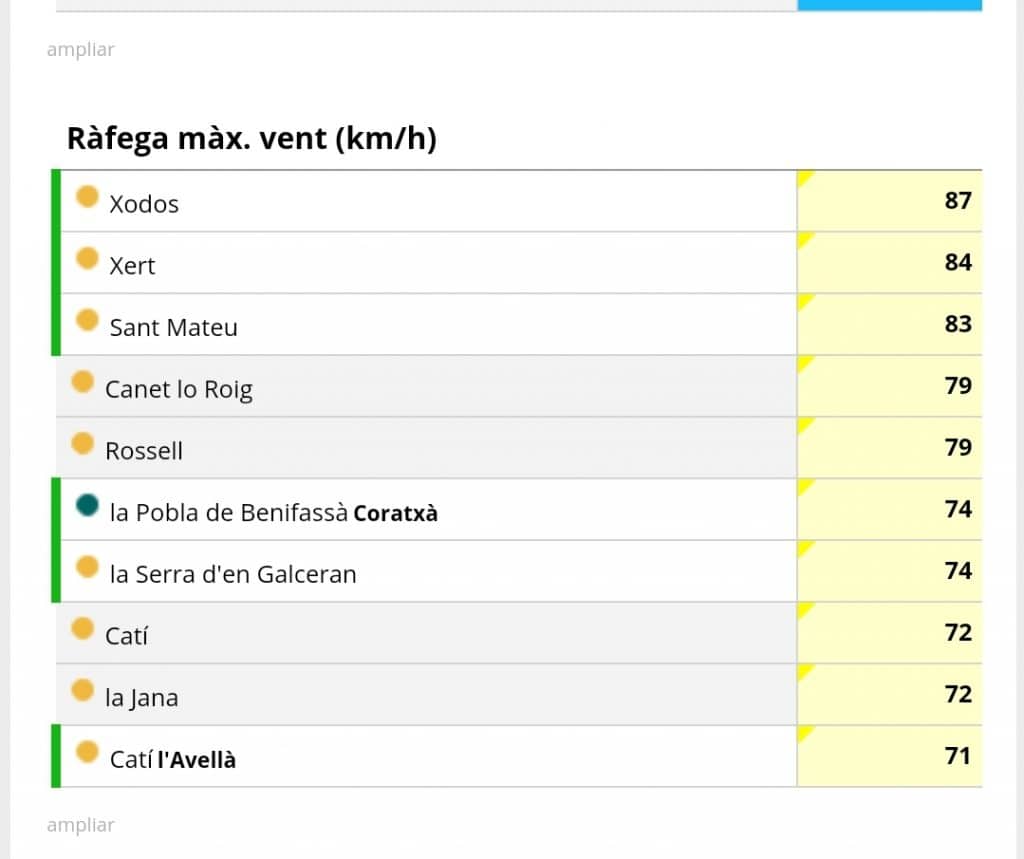Select the Coratxà station name

395,513
